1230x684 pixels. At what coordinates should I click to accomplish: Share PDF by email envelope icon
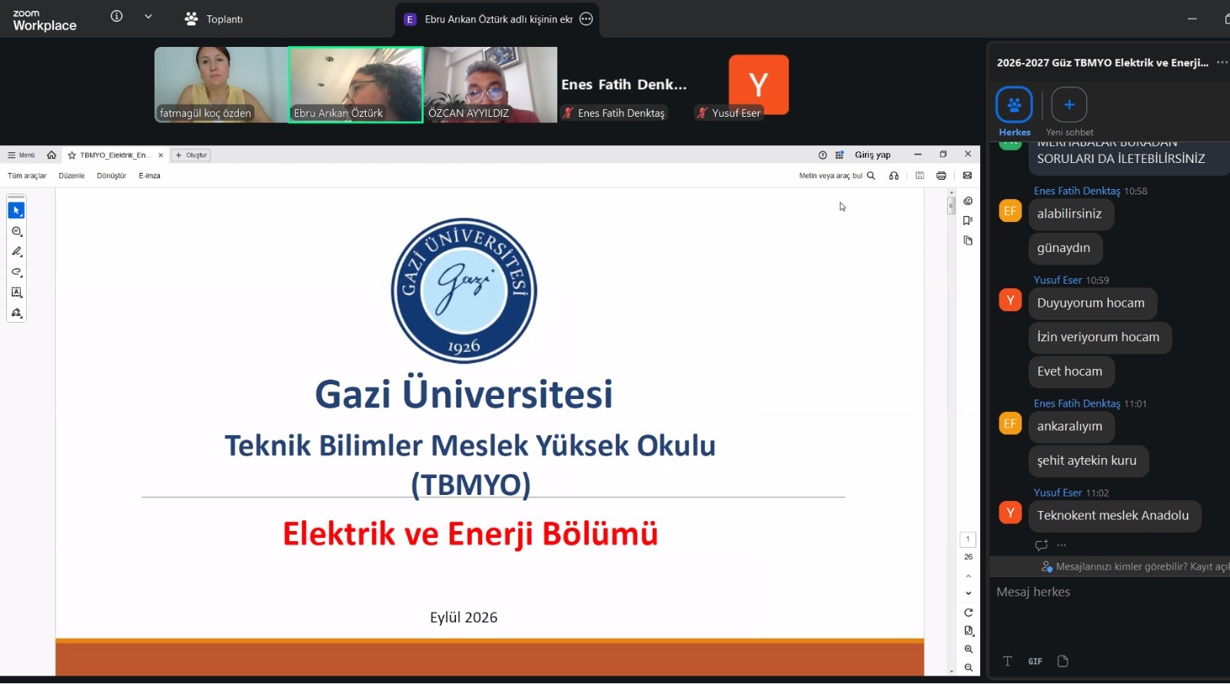(967, 176)
